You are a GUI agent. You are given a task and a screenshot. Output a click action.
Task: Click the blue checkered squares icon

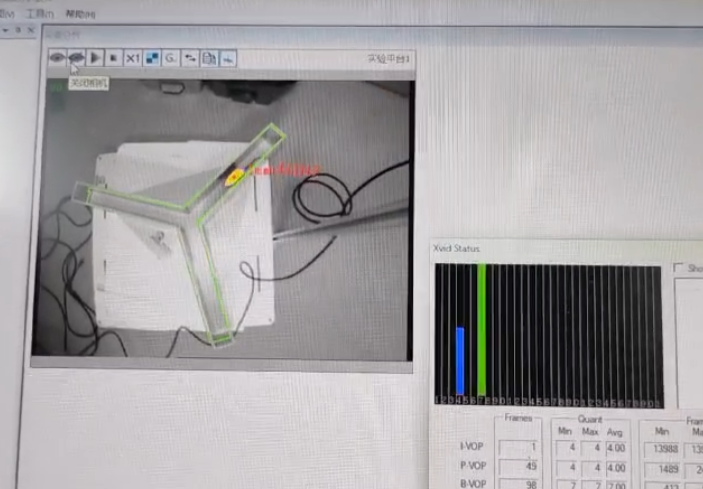pyautogui.click(x=152, y=58)
